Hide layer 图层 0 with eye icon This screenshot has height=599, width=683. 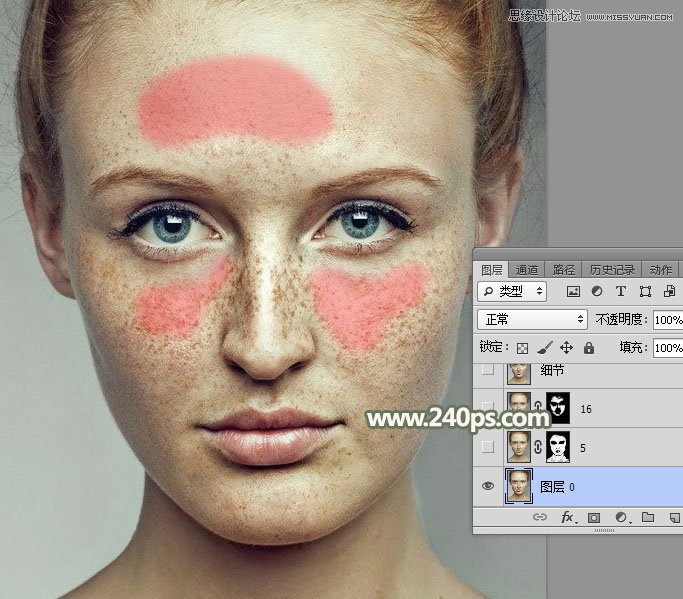(x=488, y=486)
